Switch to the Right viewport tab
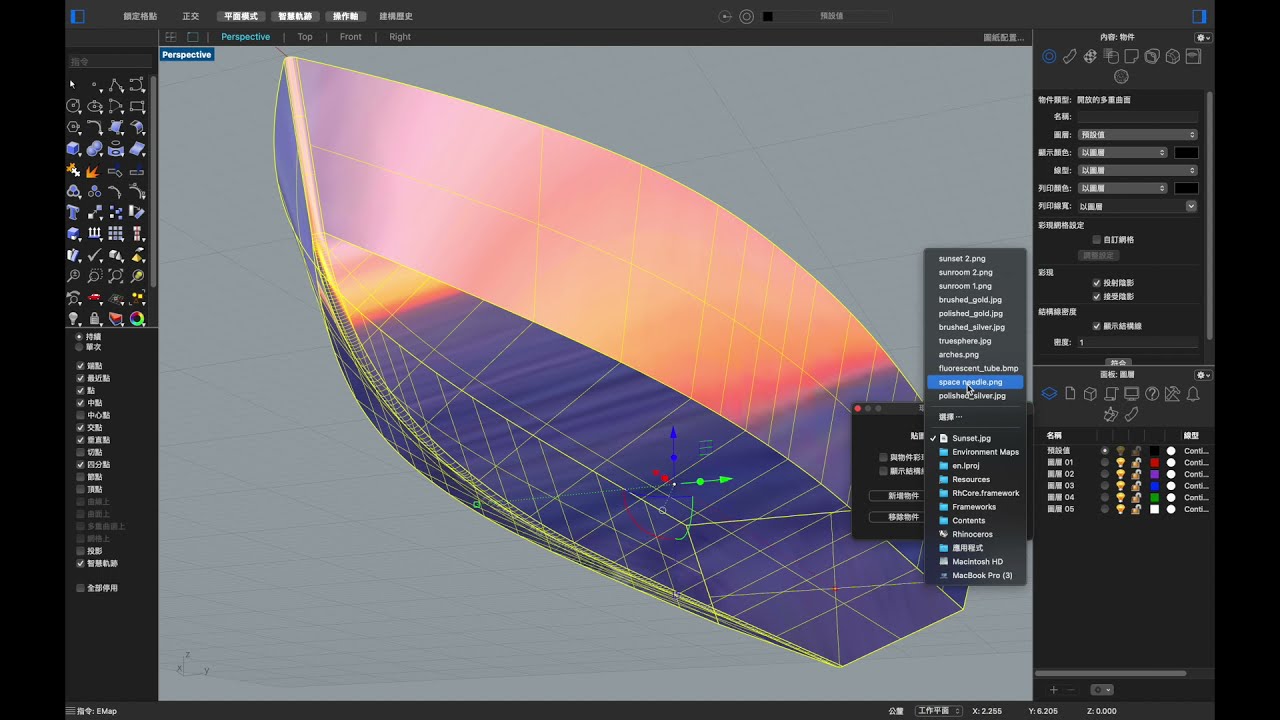 pyautogui.click(x=400, y=37)
